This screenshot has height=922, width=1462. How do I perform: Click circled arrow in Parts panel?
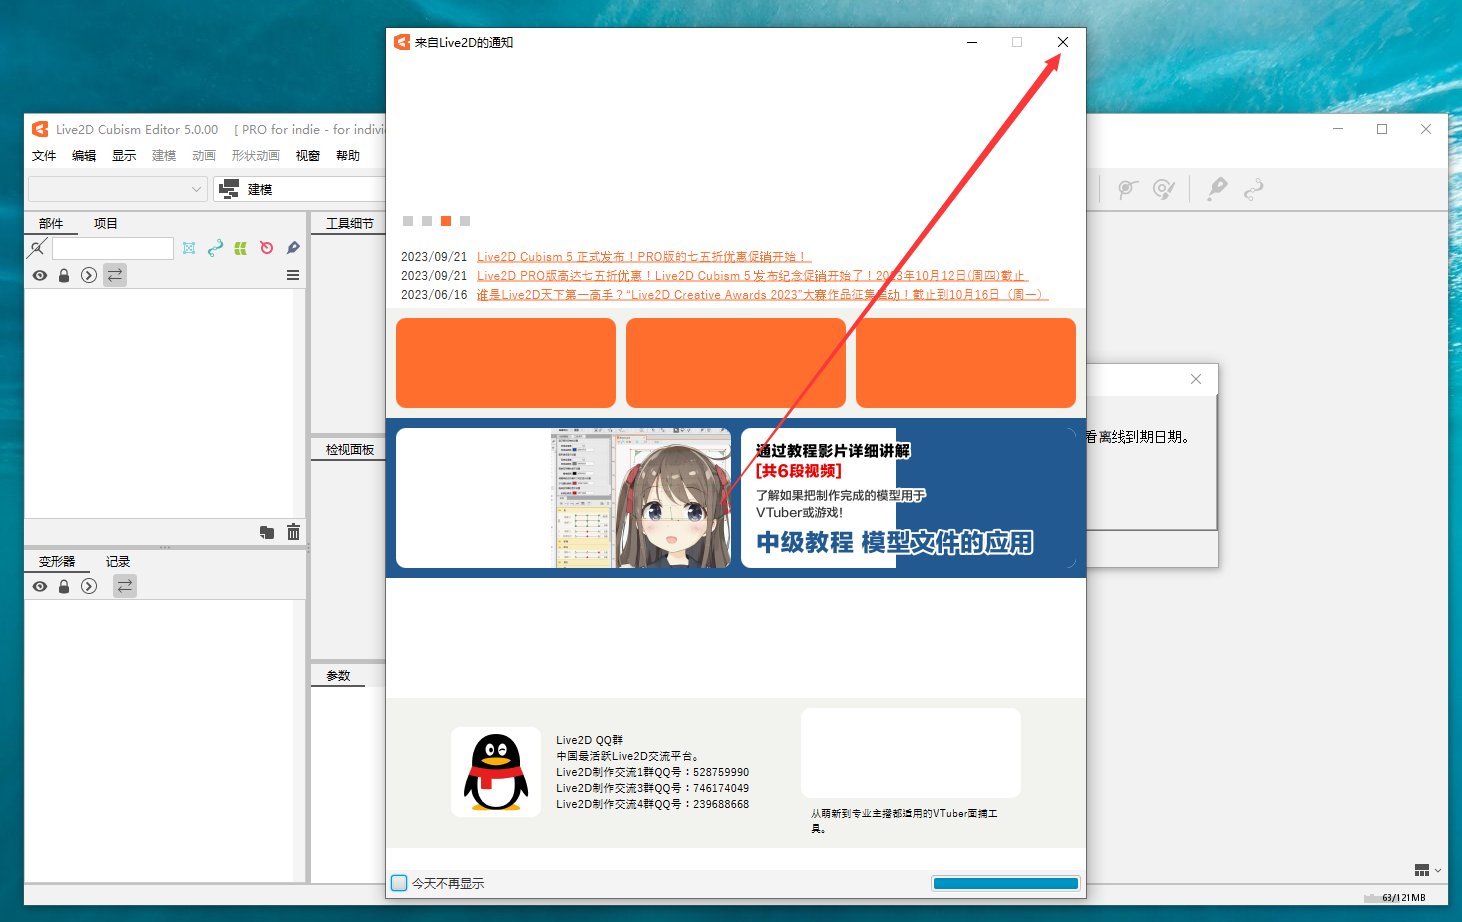pos(89,275)
